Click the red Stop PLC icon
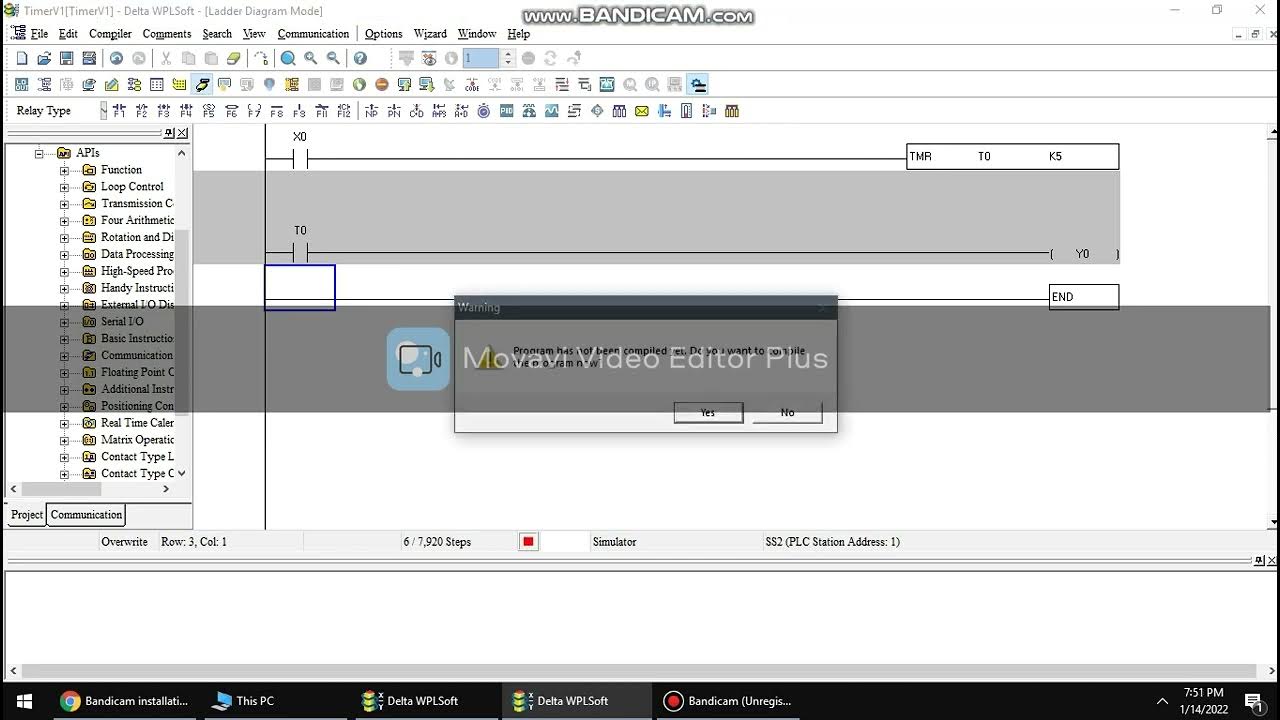The height and width of the screenshot is (720, 1280). coord(382,85)
